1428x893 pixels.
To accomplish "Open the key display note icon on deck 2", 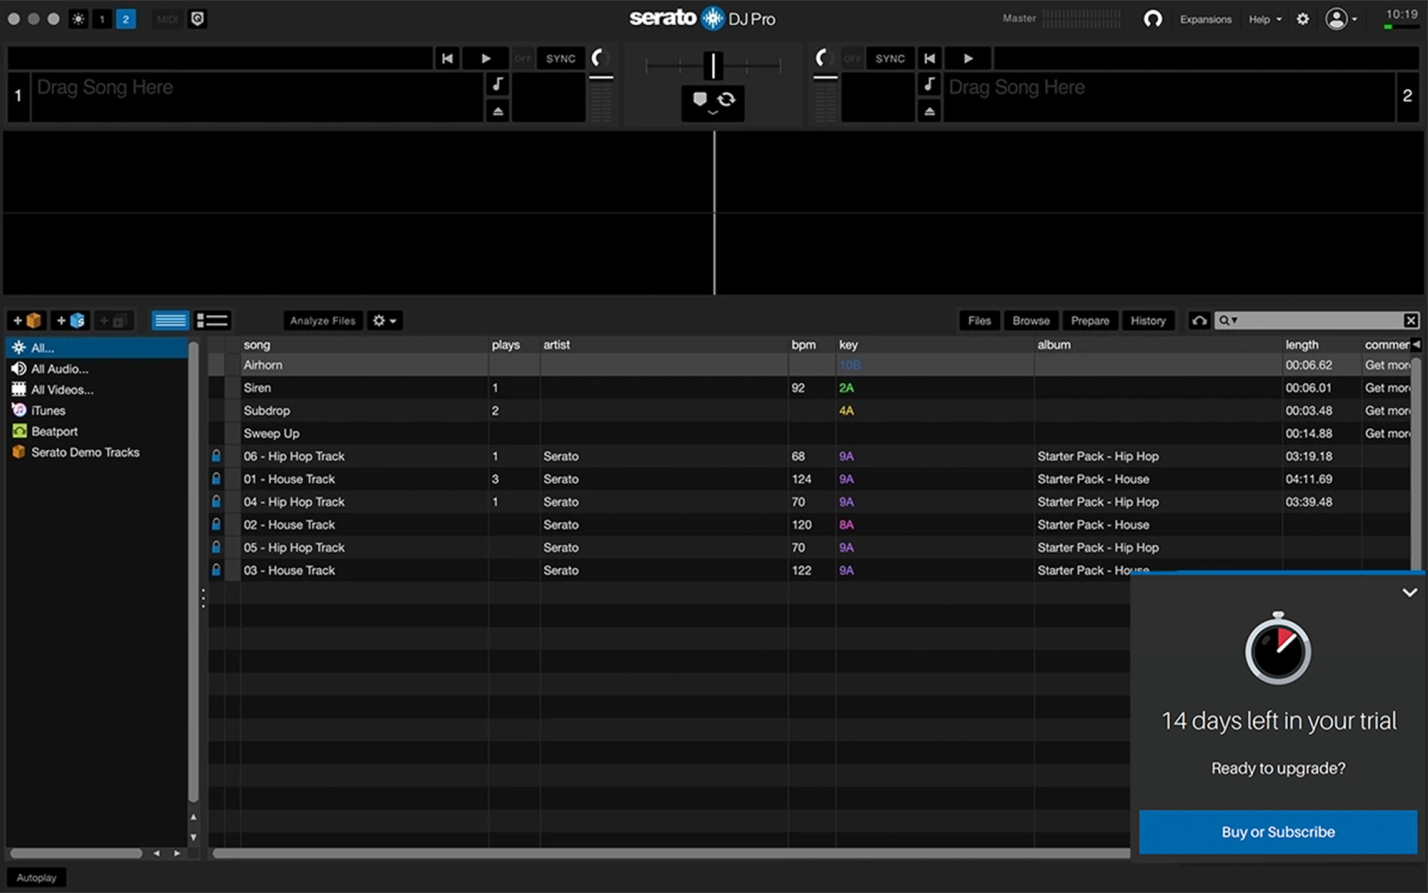I will (929, 84).
